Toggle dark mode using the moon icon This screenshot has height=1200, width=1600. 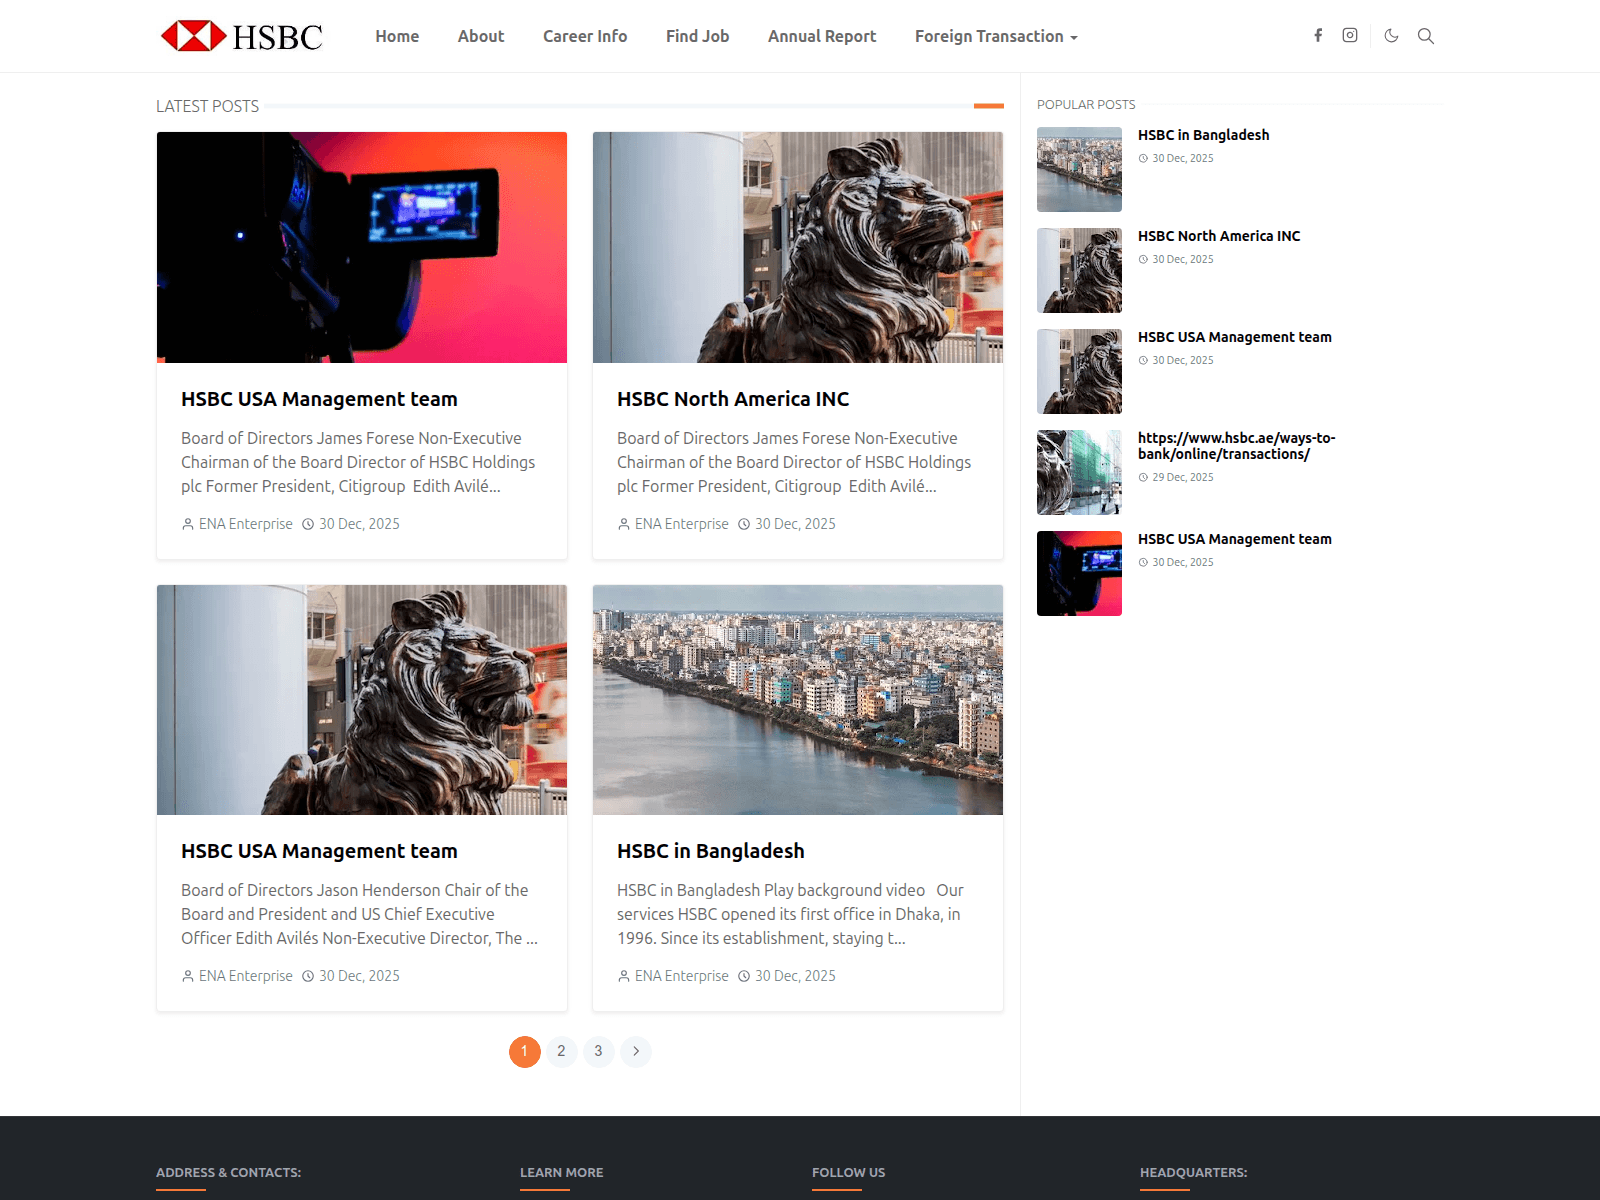pos(1392,35)
